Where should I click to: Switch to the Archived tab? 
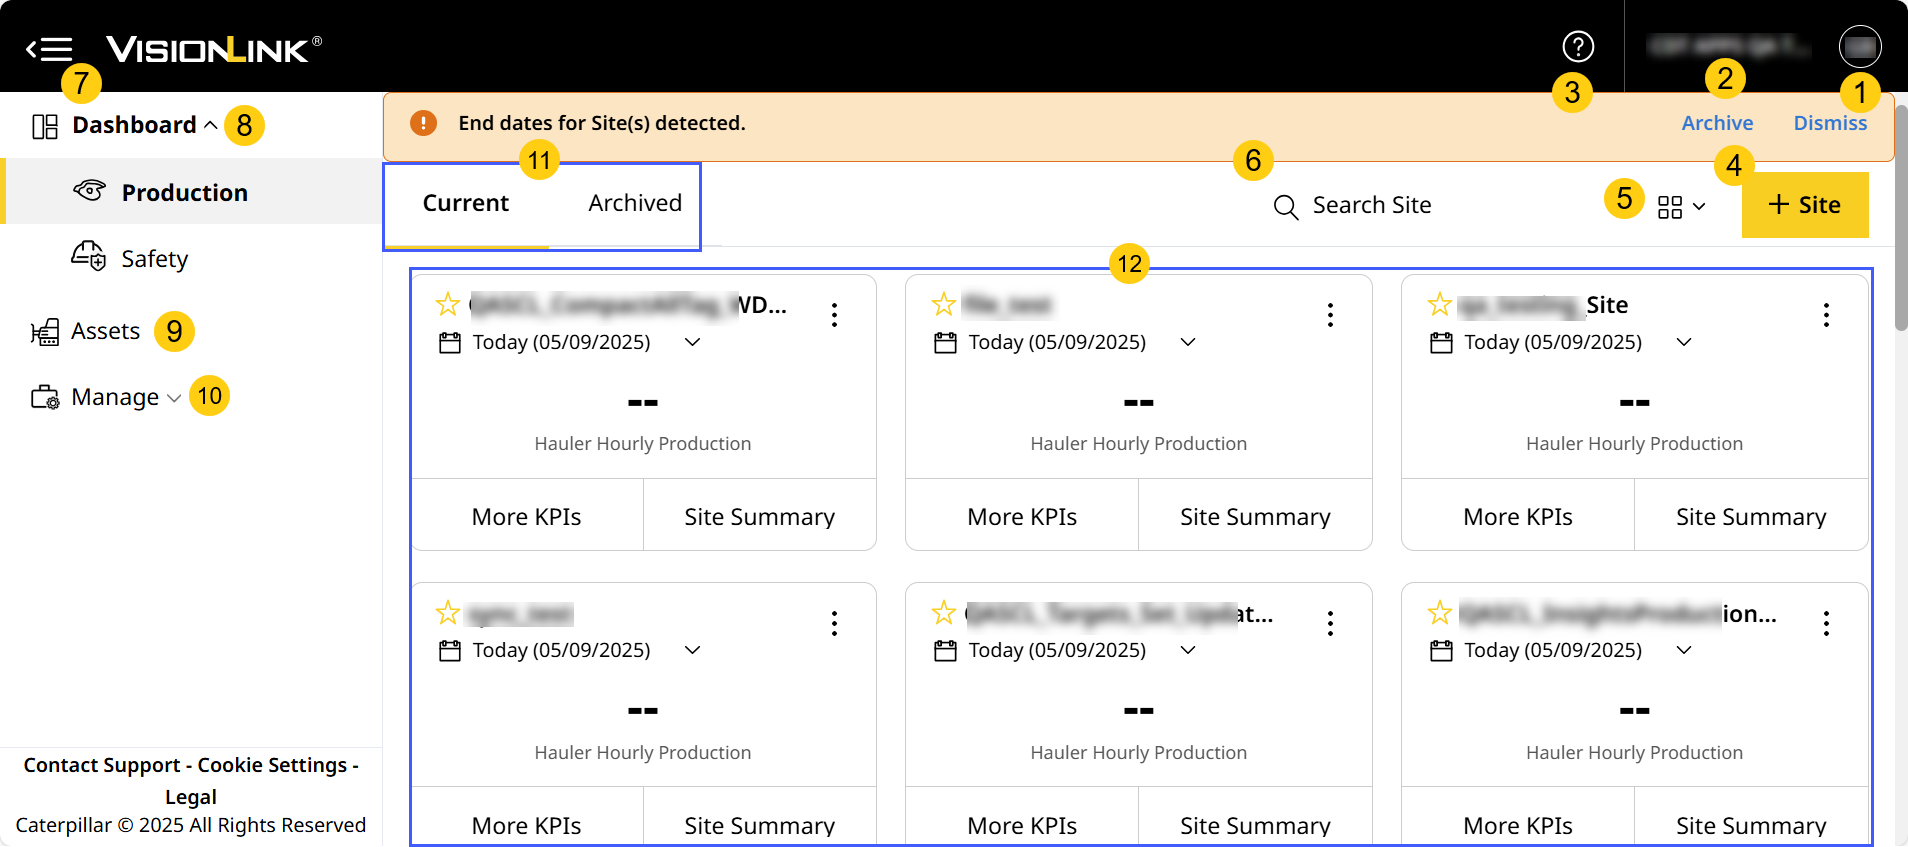635,203
